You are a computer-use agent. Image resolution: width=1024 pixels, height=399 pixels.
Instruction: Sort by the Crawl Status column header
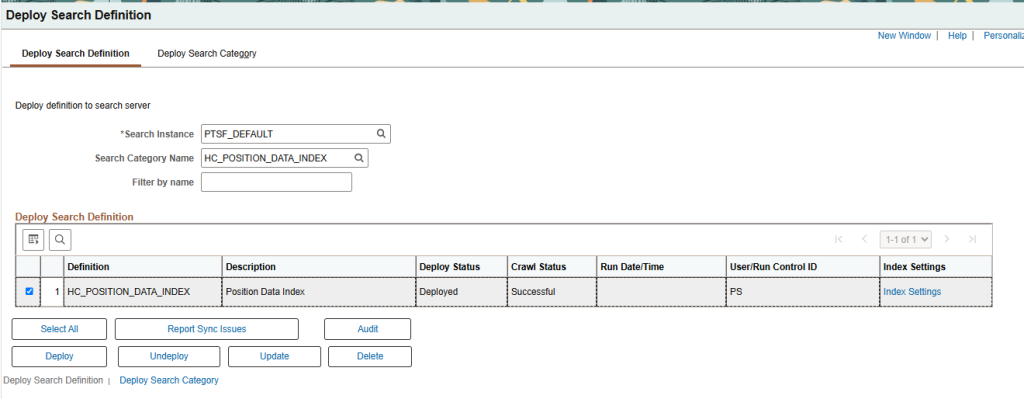click(539, 267)
